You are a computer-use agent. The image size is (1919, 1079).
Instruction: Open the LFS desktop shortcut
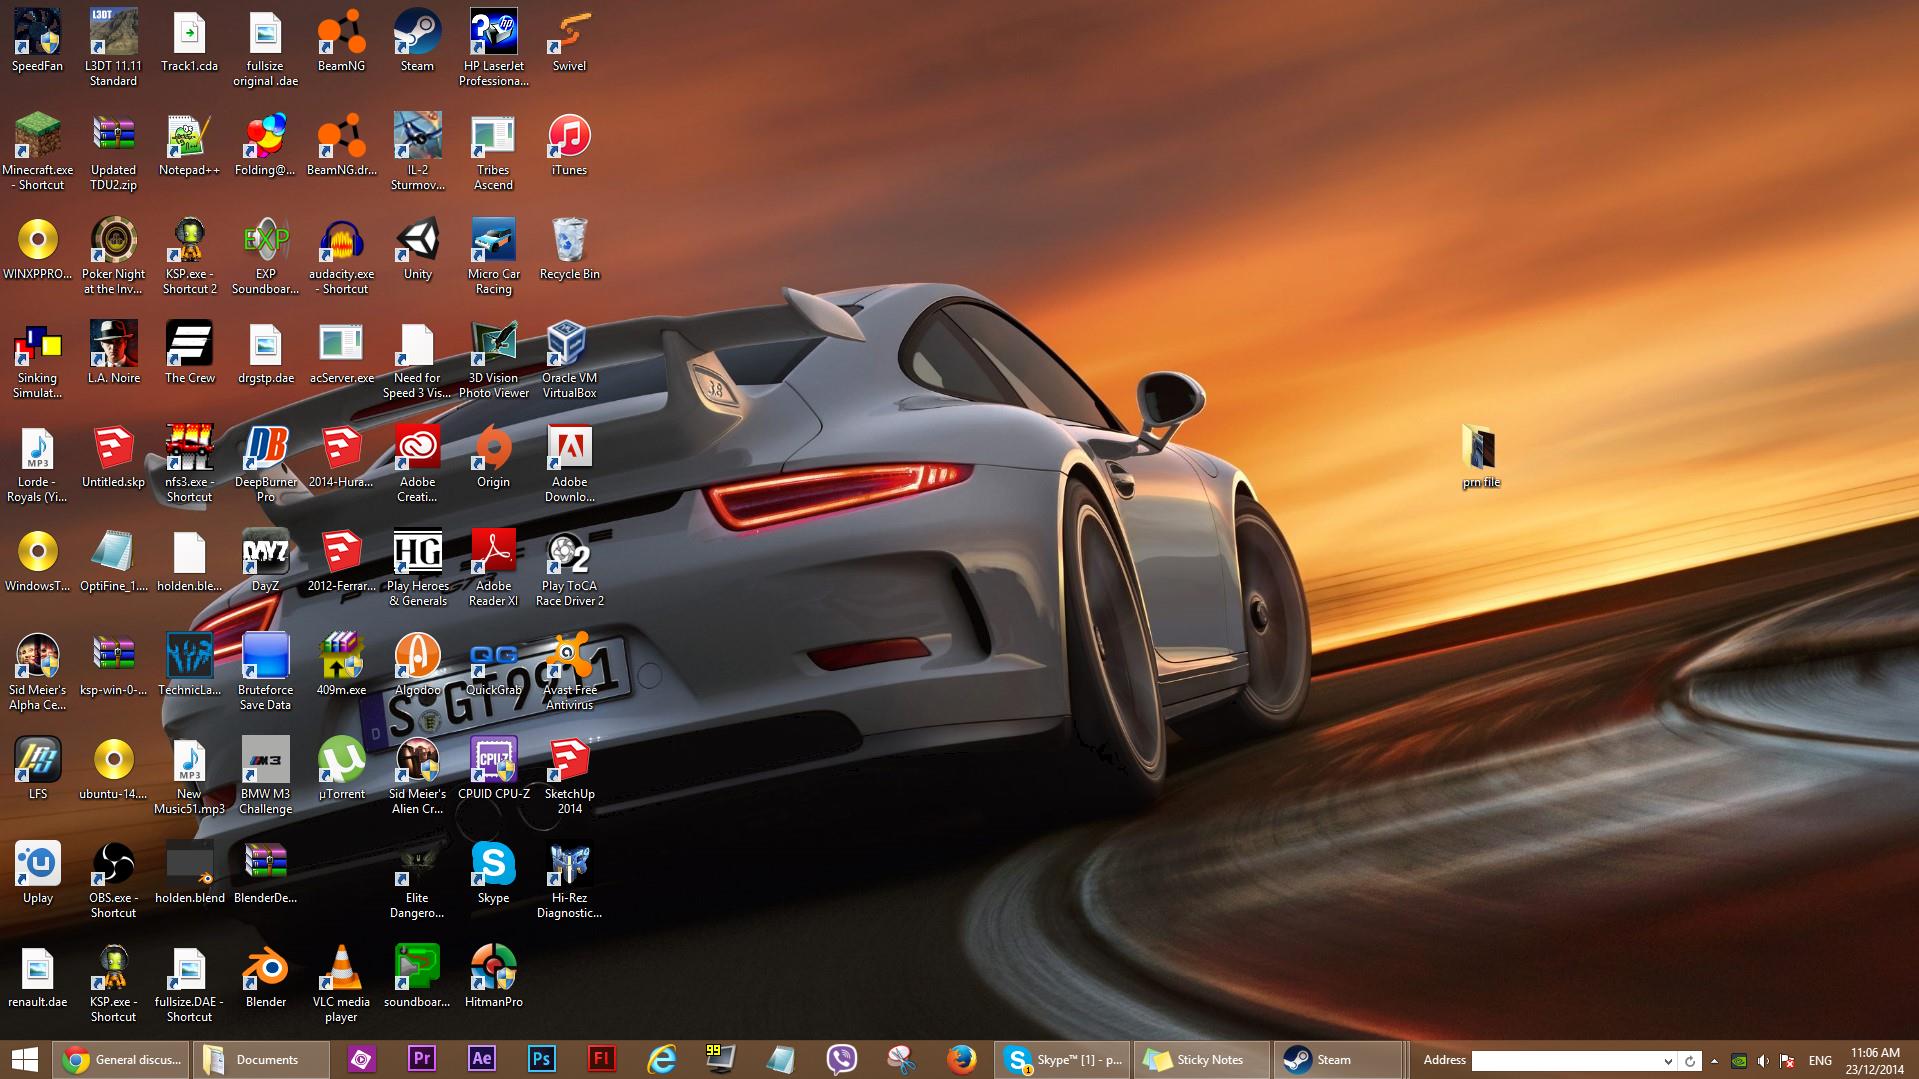point(38,769)
